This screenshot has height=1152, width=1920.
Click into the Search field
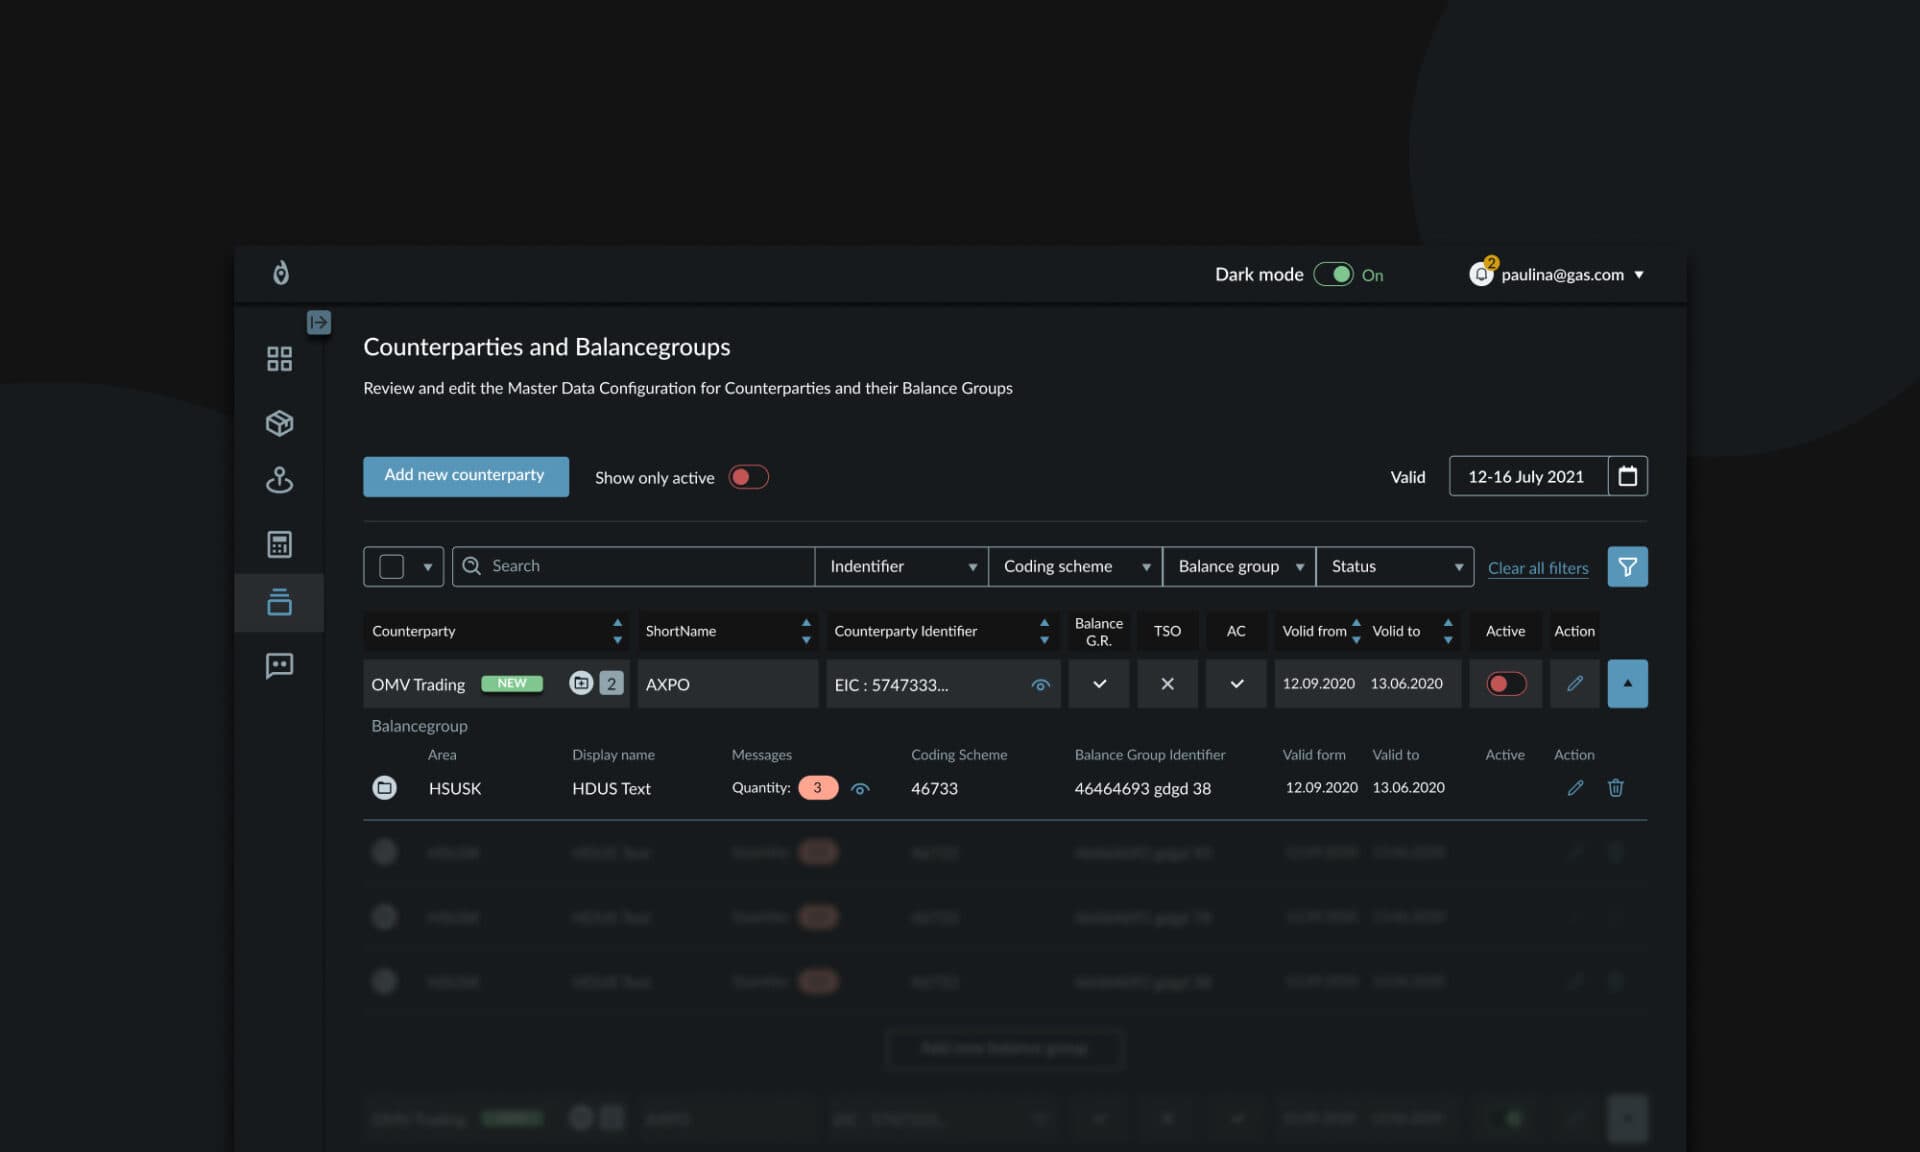pyautogui.click(x=633, y=566)
